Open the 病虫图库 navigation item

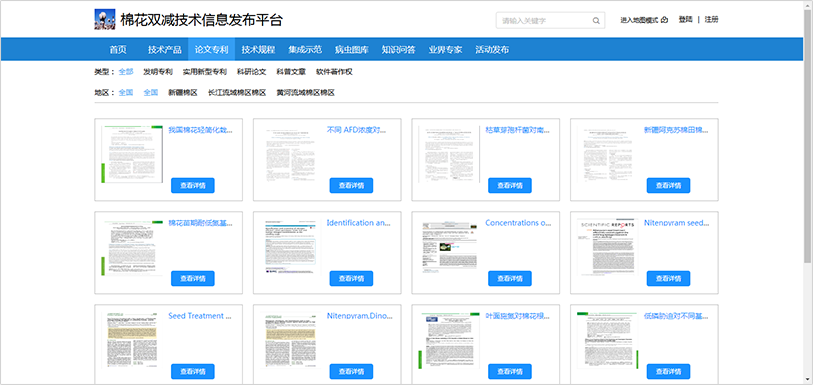[x=352, y=50]
